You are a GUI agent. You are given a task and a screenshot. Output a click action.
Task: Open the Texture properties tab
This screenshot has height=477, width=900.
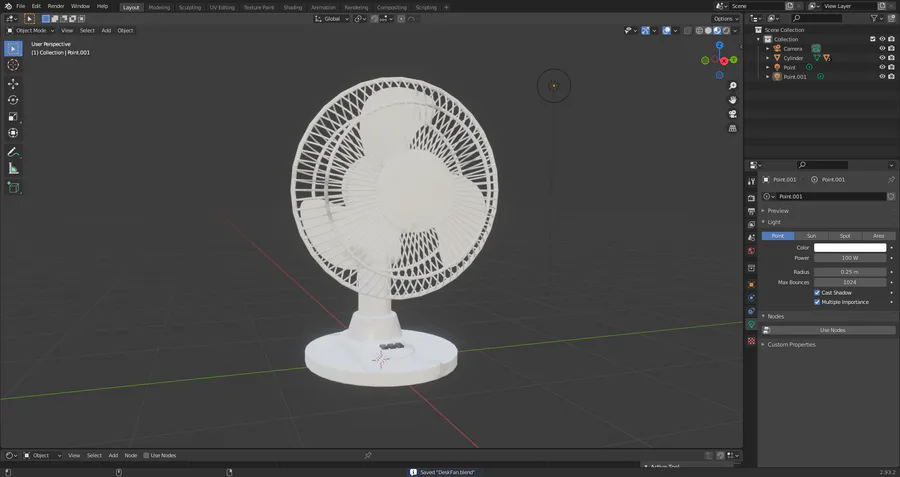[751, 341]
